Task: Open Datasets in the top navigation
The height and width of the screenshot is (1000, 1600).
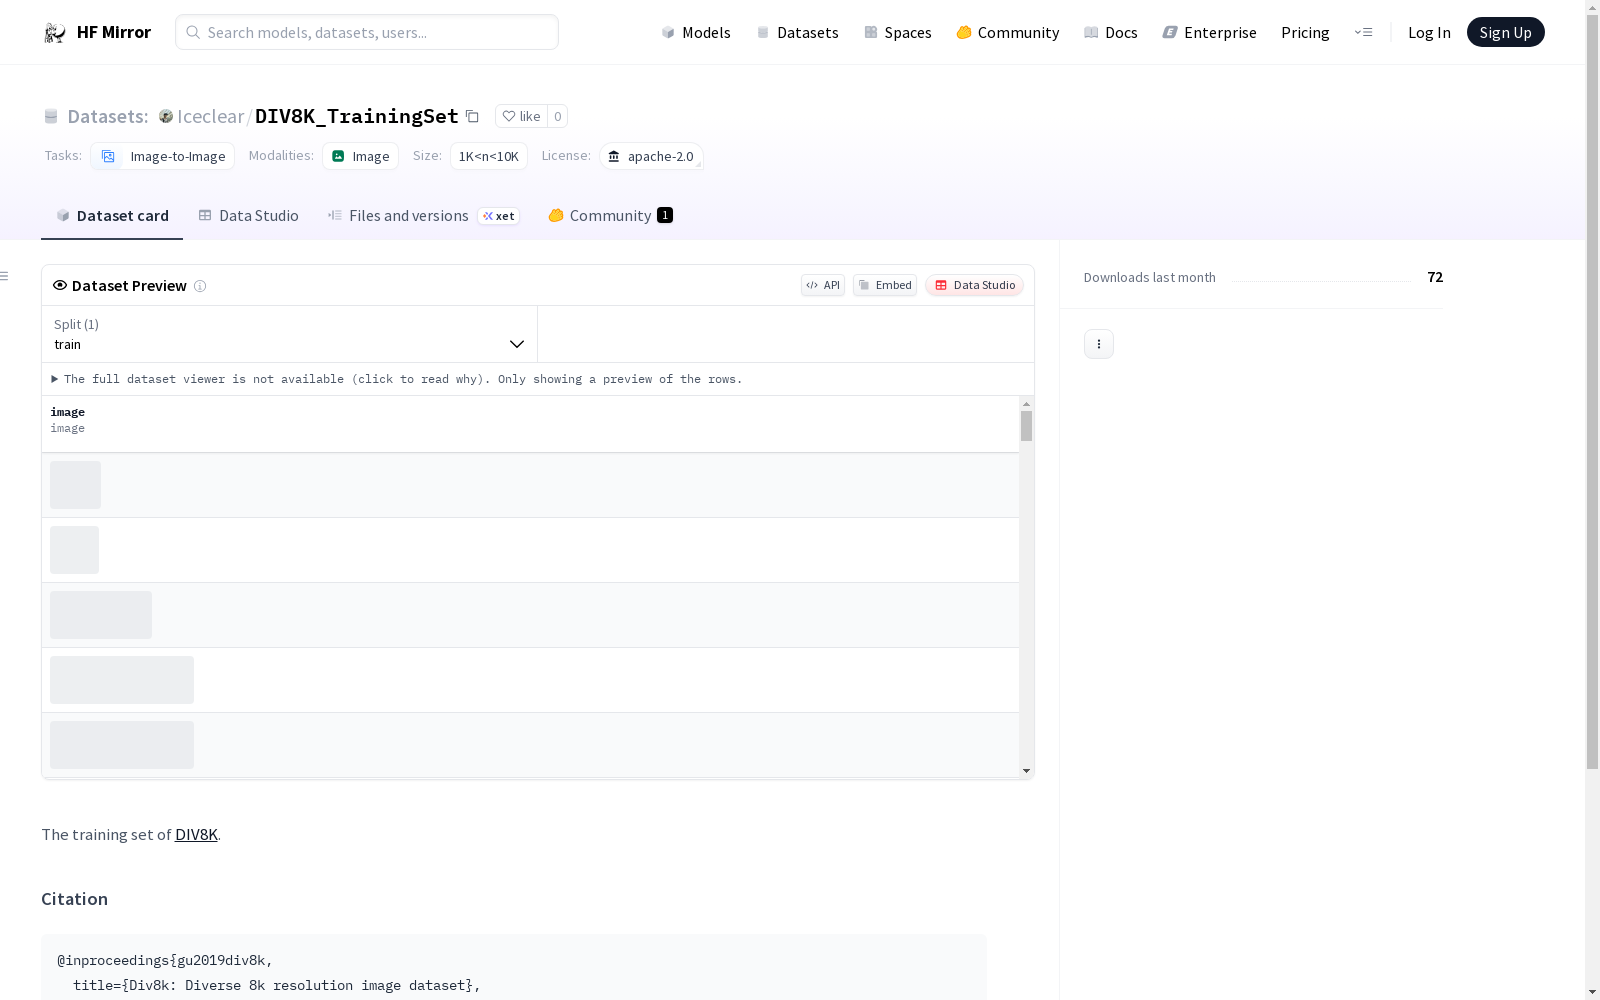Action: [x=797, y=32]
